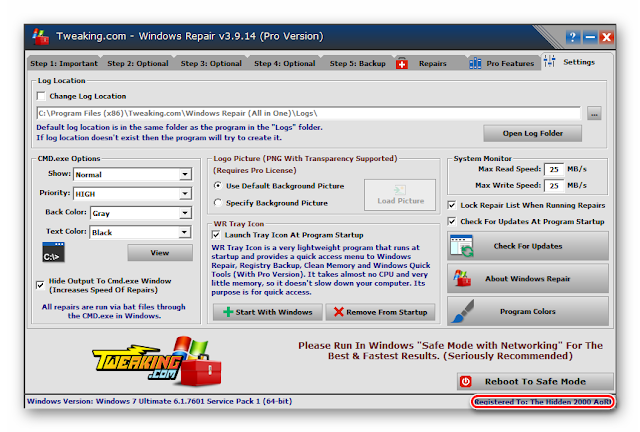Click the Settings sliders icon
Screen dimensions: 640x432
coord(549,61)
